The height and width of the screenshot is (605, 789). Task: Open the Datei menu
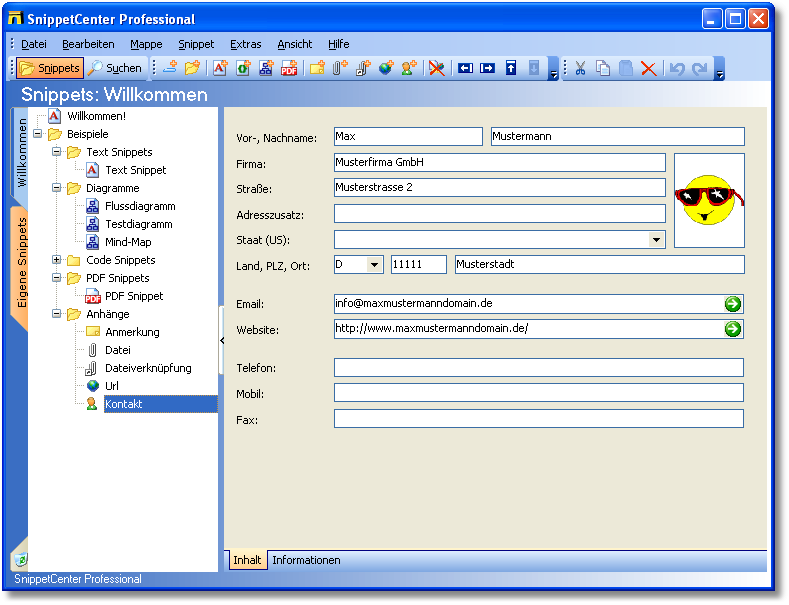(x=34, y=44)
